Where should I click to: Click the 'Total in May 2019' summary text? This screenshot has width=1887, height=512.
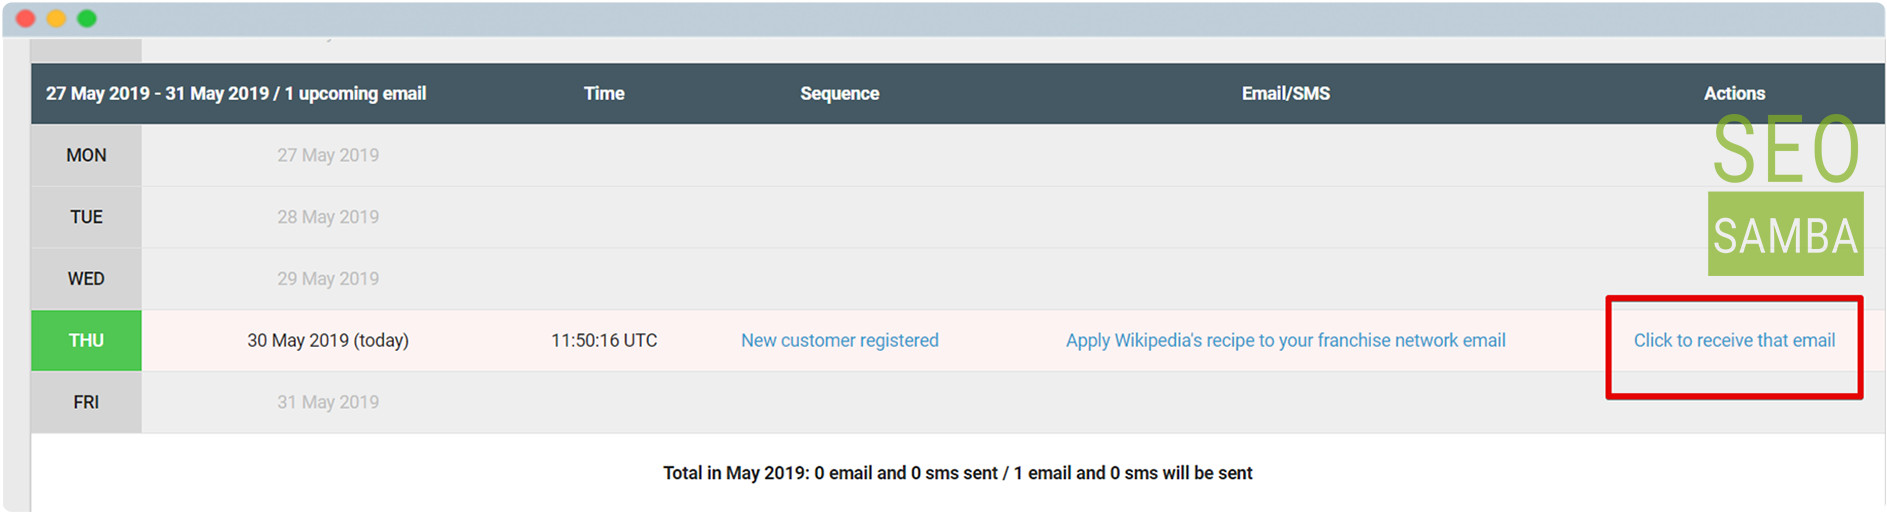click(958, 473)
